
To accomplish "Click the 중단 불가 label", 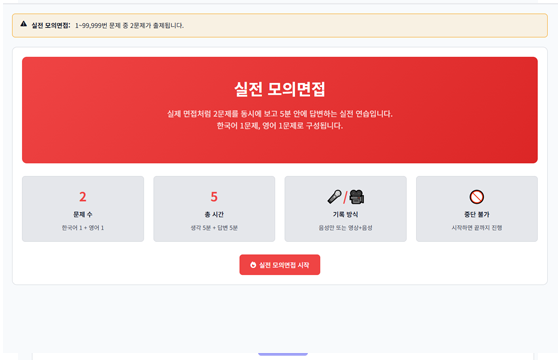I will 477,214.
